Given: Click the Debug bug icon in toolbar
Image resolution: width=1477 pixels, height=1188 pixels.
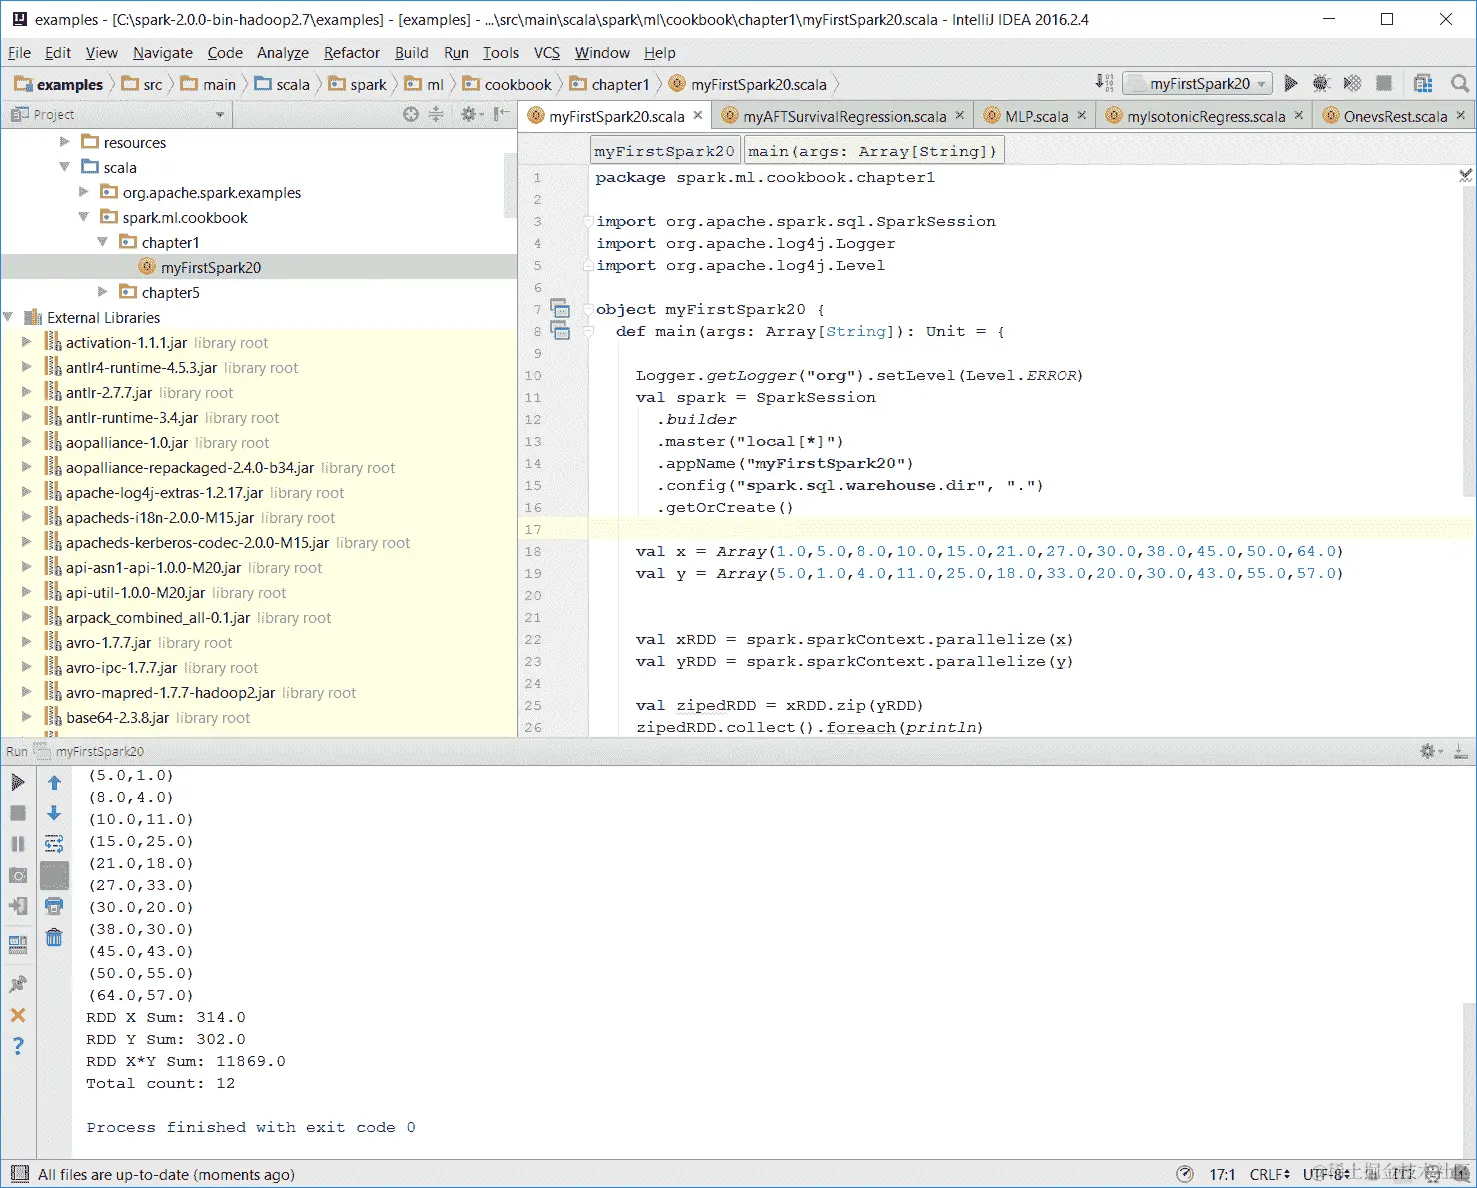Looking at the screenshot, I should 1321,83.
